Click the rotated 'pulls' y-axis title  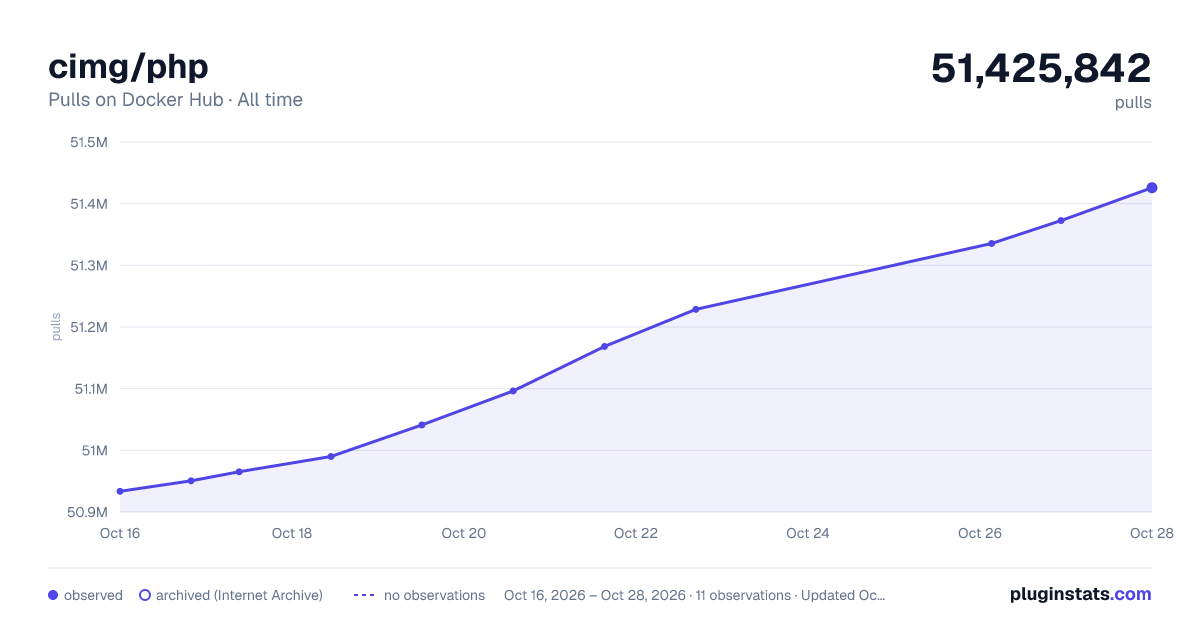click(56, 327)
